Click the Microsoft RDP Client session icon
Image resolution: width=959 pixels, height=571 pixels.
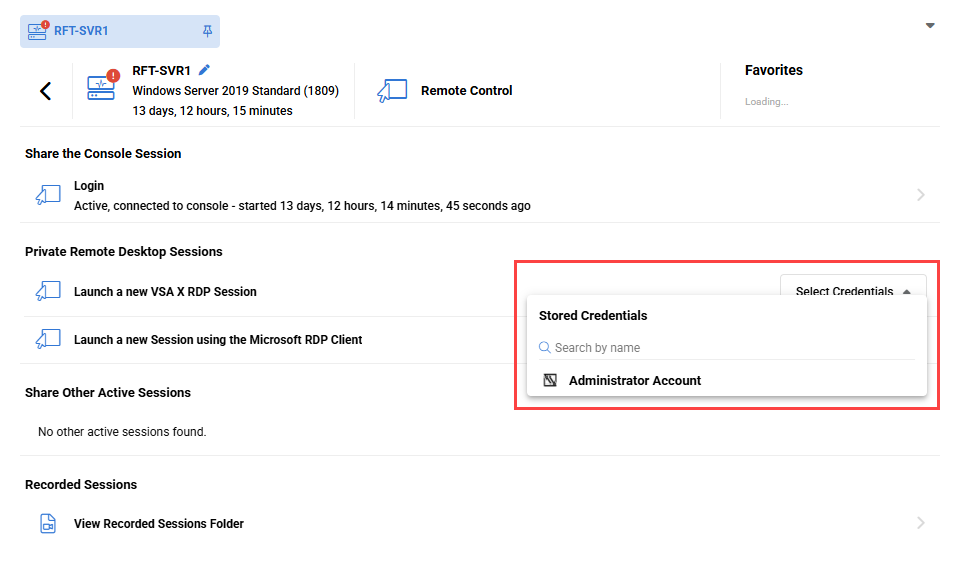click(x=48, y=340)
